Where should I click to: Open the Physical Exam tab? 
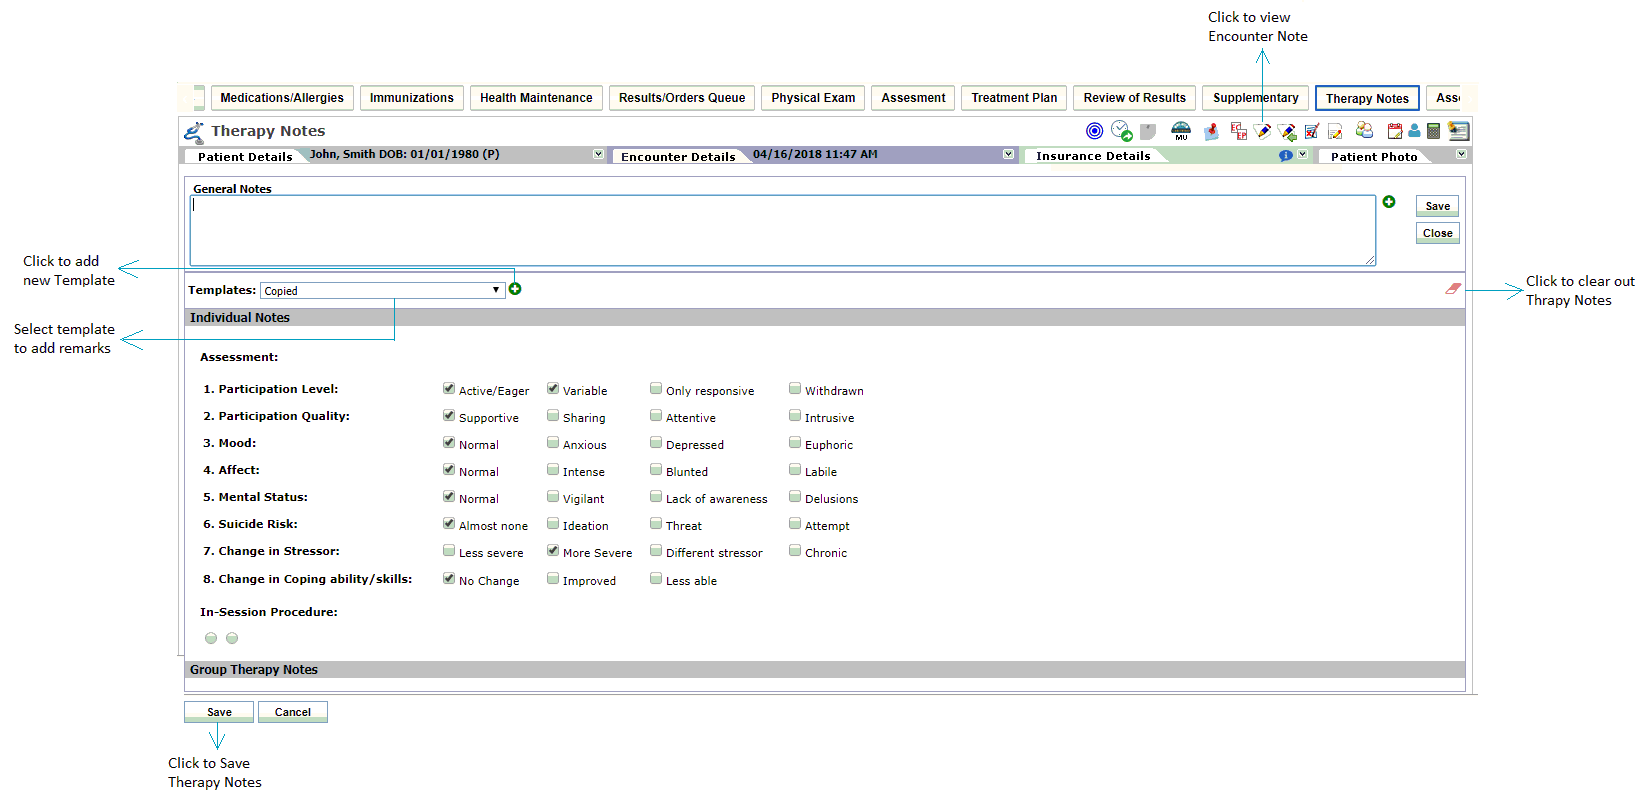pyautogui.click(x=813, y=98)
